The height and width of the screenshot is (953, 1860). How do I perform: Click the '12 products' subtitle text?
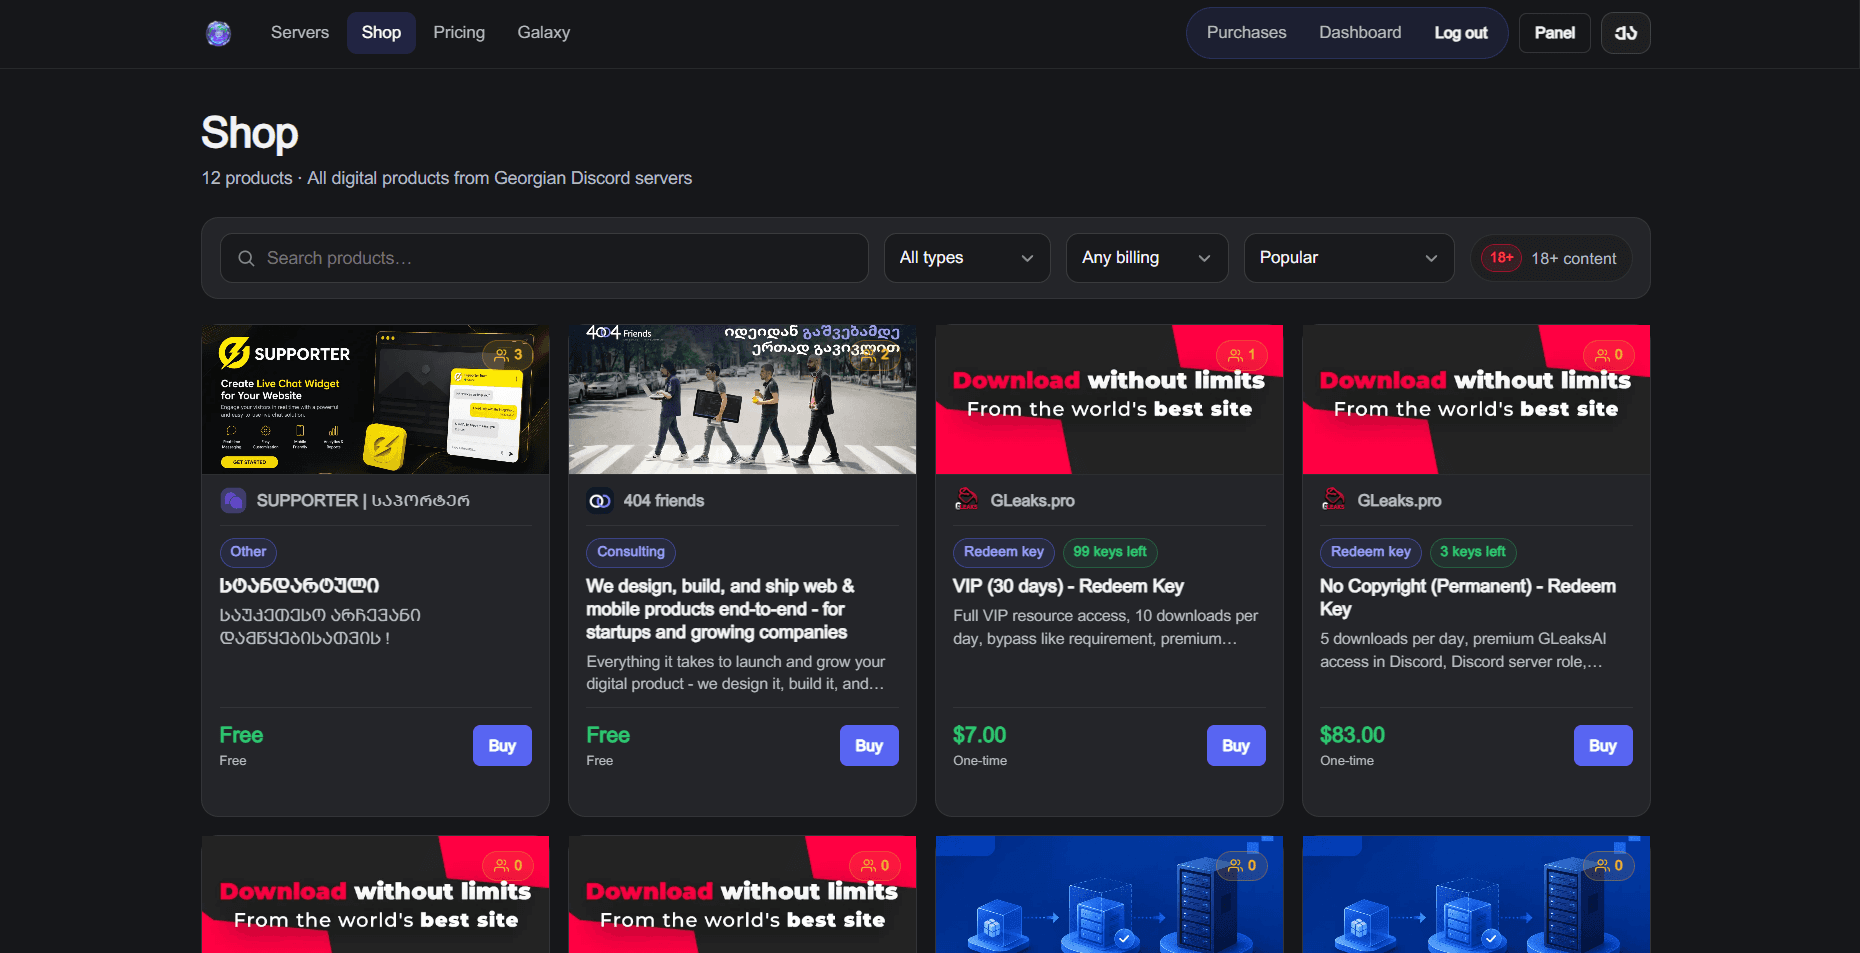(247, 178)
